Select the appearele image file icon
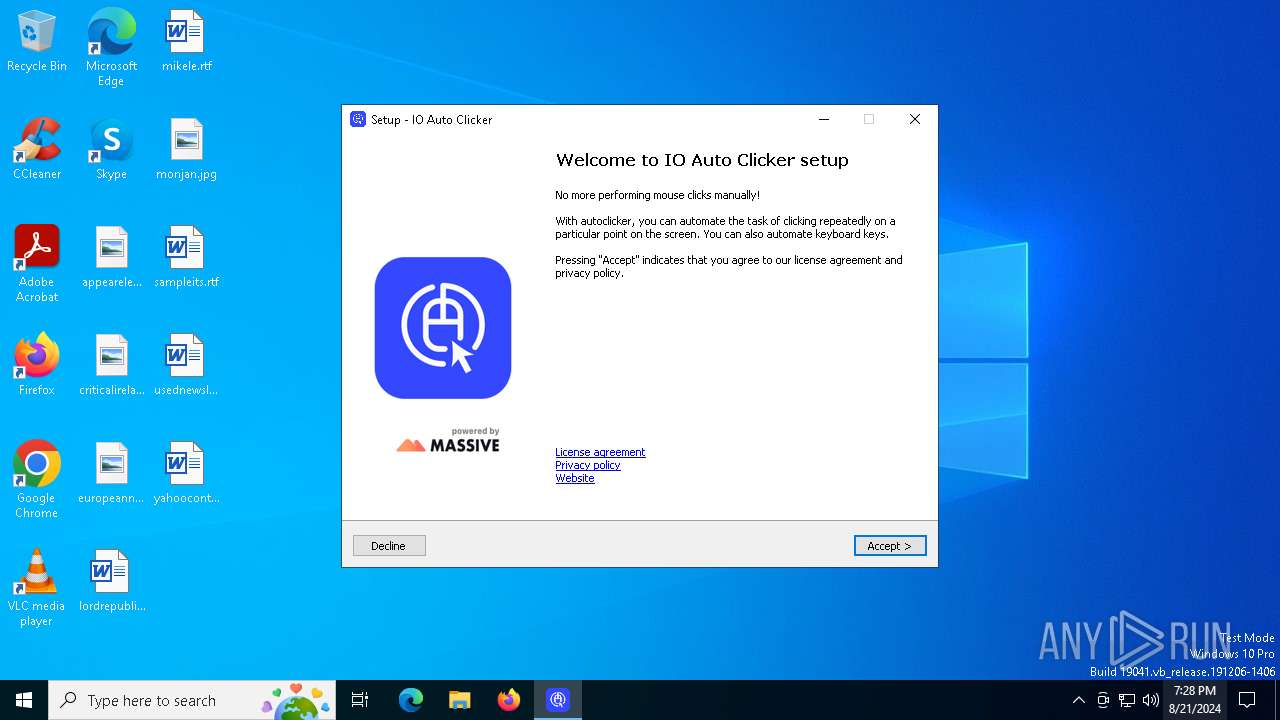This screenshot has width=1280, height=720. (x=111, y=258)
